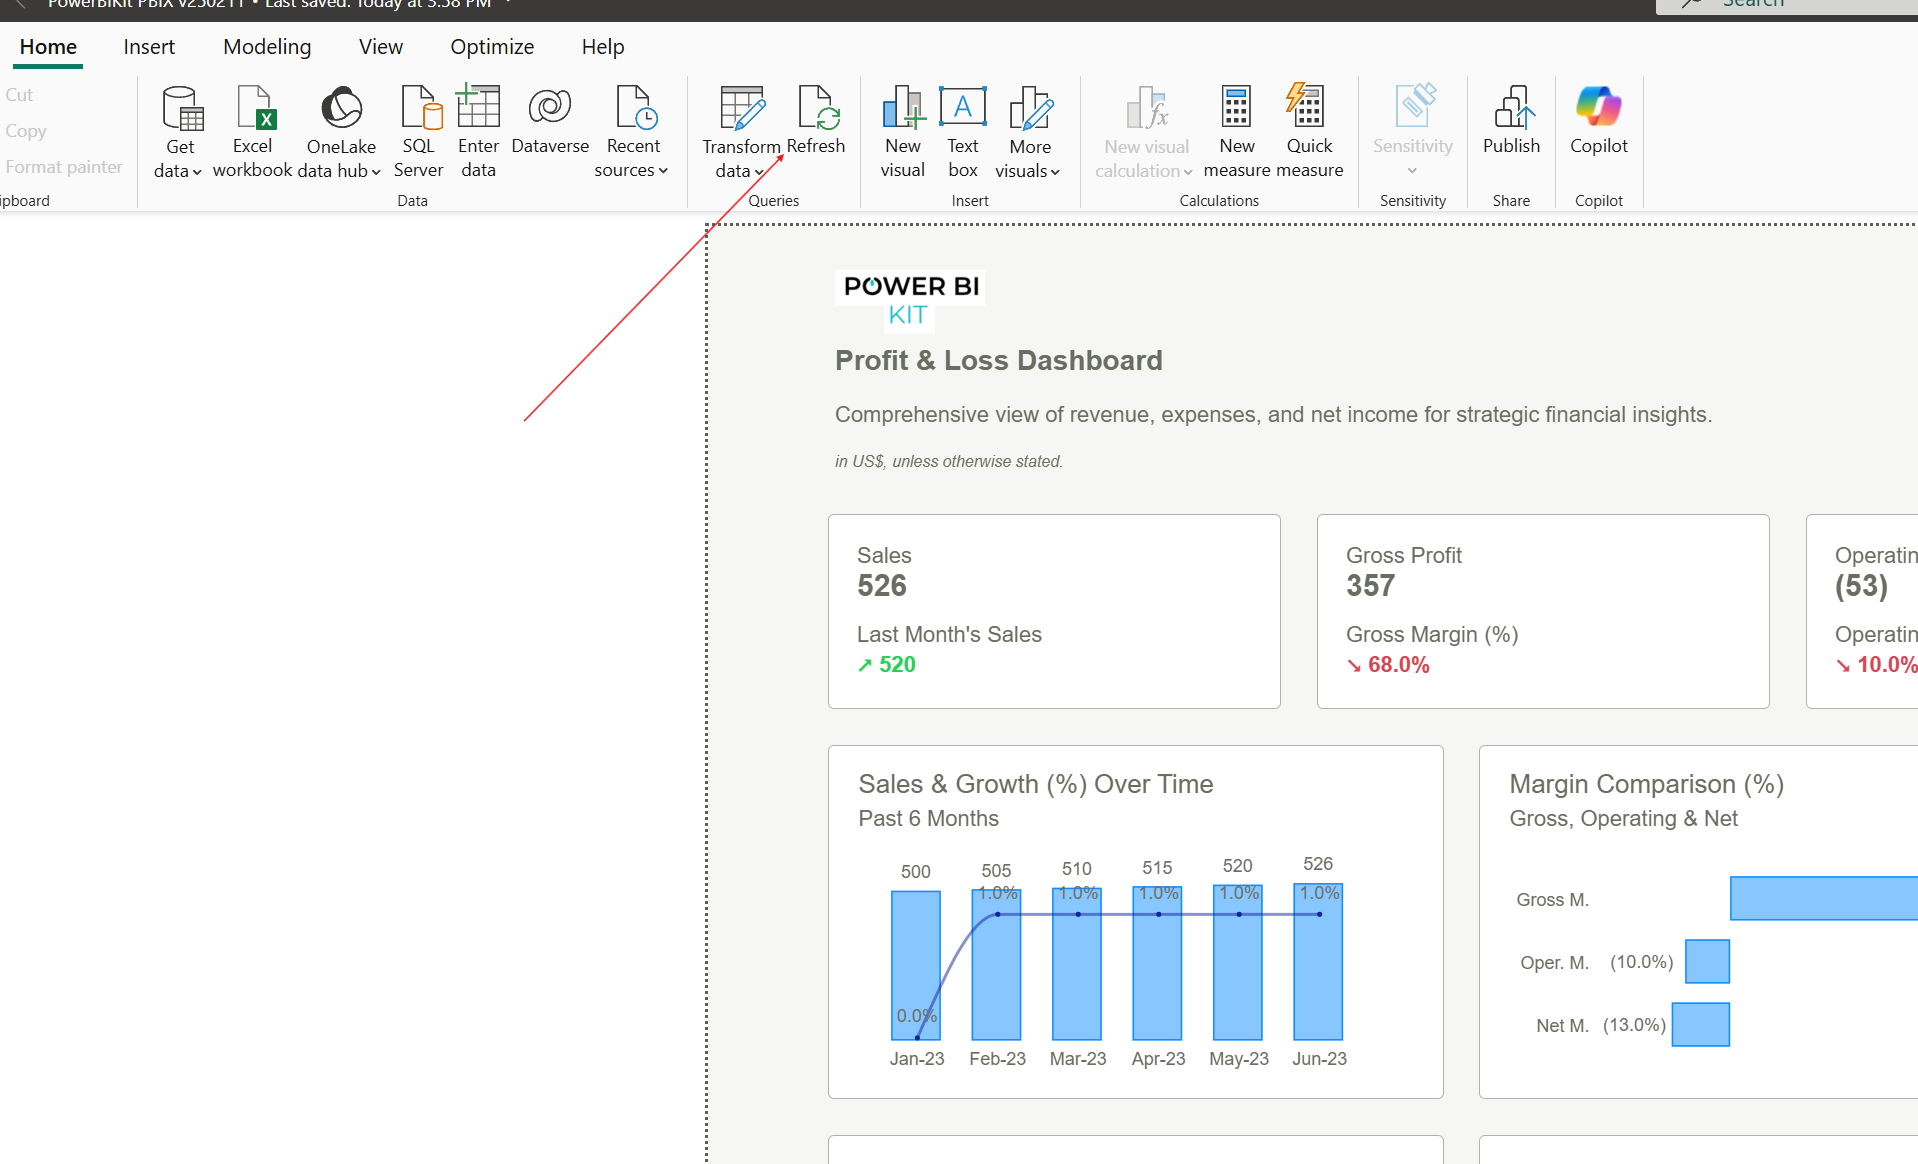Expand the Sensitivity dropdown chevron

point(1412,171)
